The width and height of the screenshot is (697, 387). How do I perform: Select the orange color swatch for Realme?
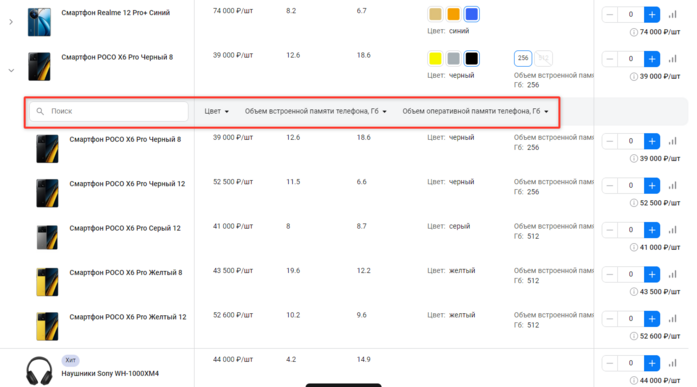[x=453, y=14]
